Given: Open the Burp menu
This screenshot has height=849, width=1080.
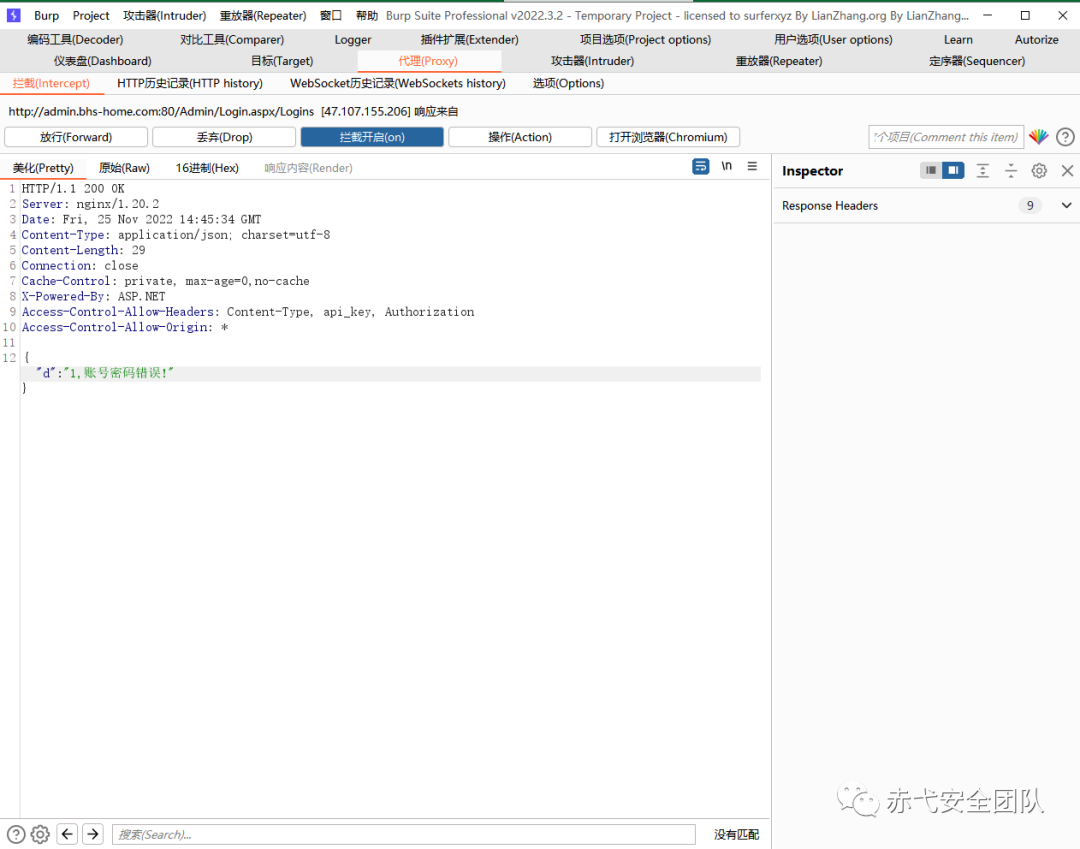Looking at the screenshot, I should coord(46,15).
